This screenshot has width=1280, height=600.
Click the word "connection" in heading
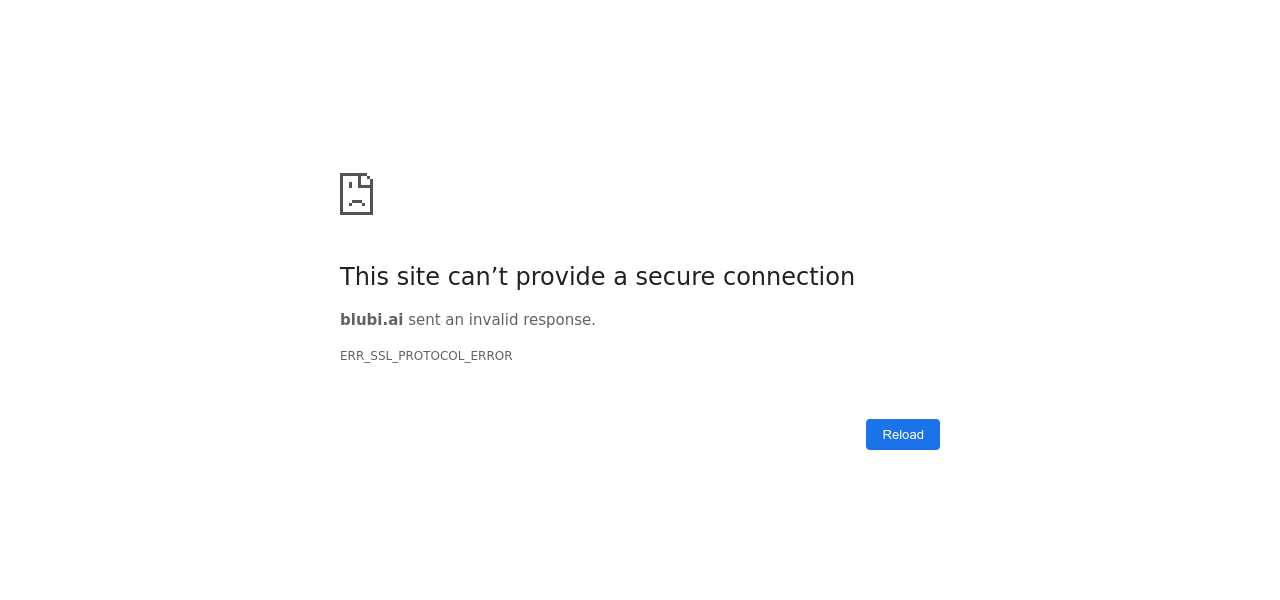click(788, 277)
